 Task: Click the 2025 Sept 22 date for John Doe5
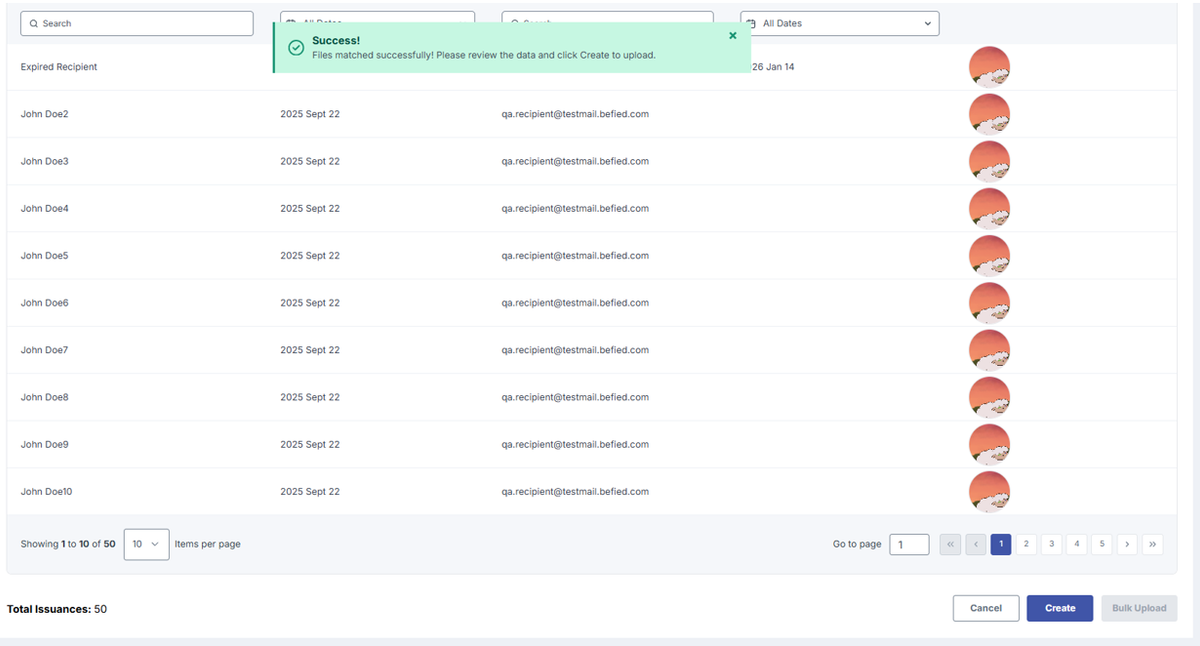click(310, 255)
